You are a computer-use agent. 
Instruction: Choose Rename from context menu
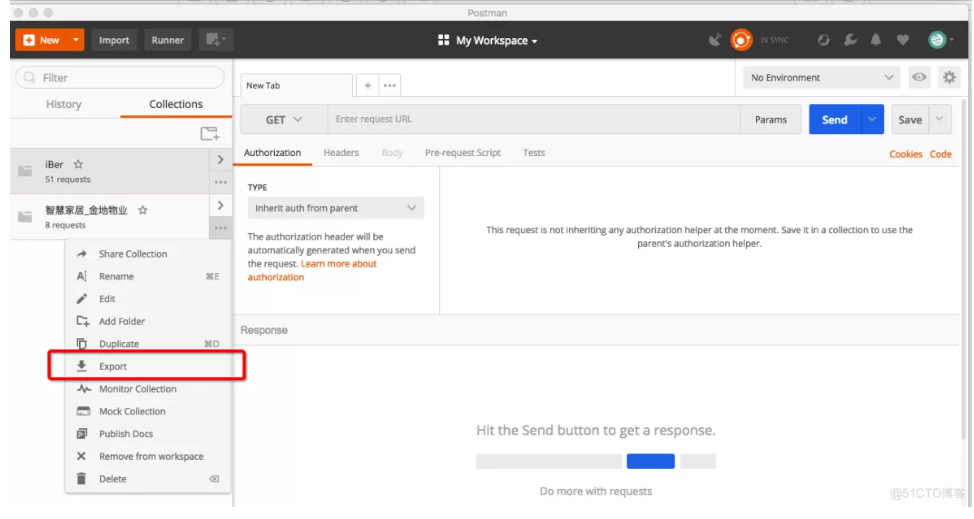click(x=148, y=276)
